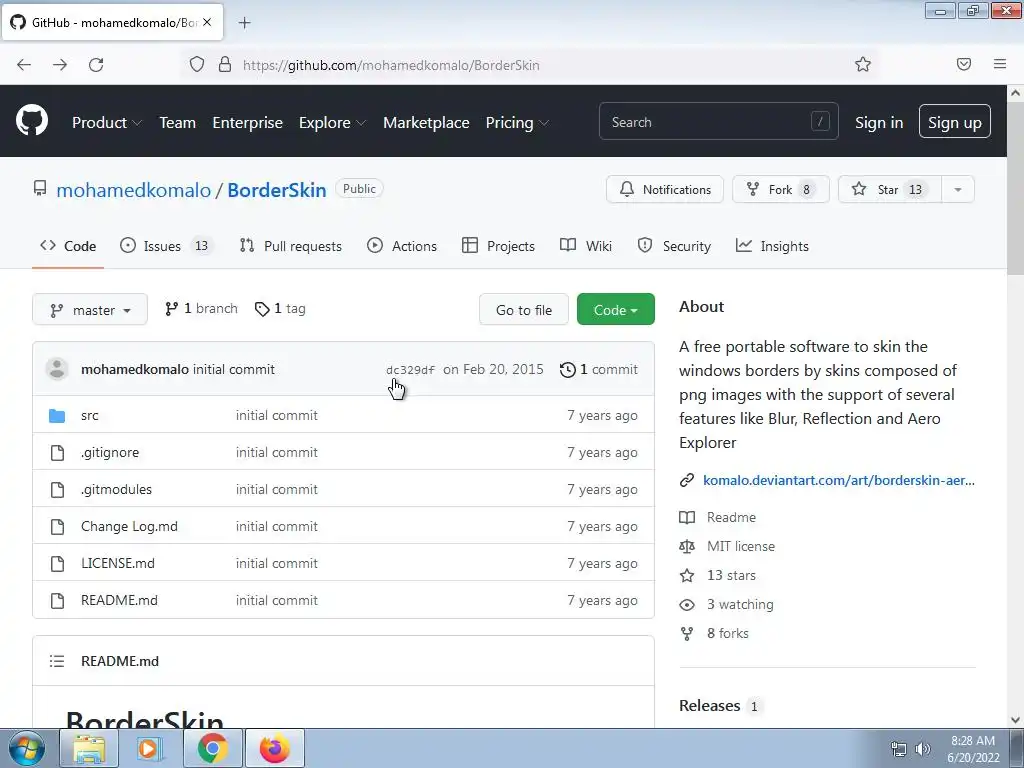This screenshot has height=768, width=1024.
Task: Click the shield tracking protection icon
Action: pos(197,65)
